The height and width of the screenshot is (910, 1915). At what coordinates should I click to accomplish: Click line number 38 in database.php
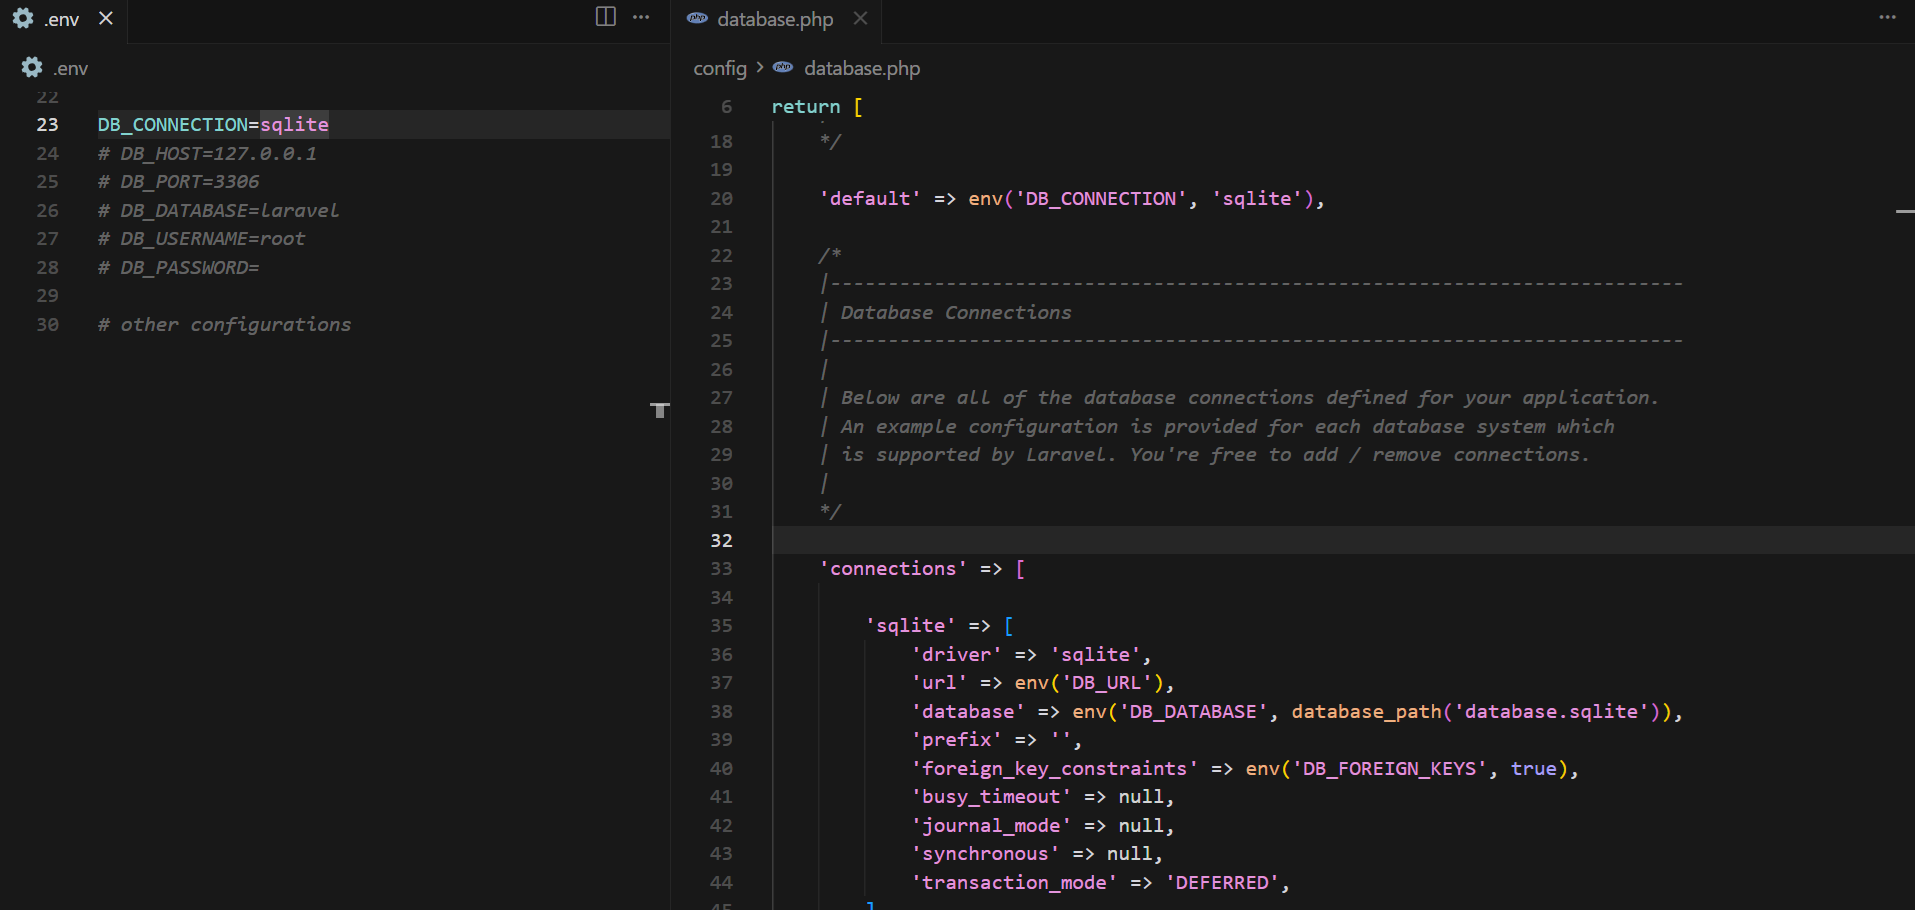[x=721, y=712]
